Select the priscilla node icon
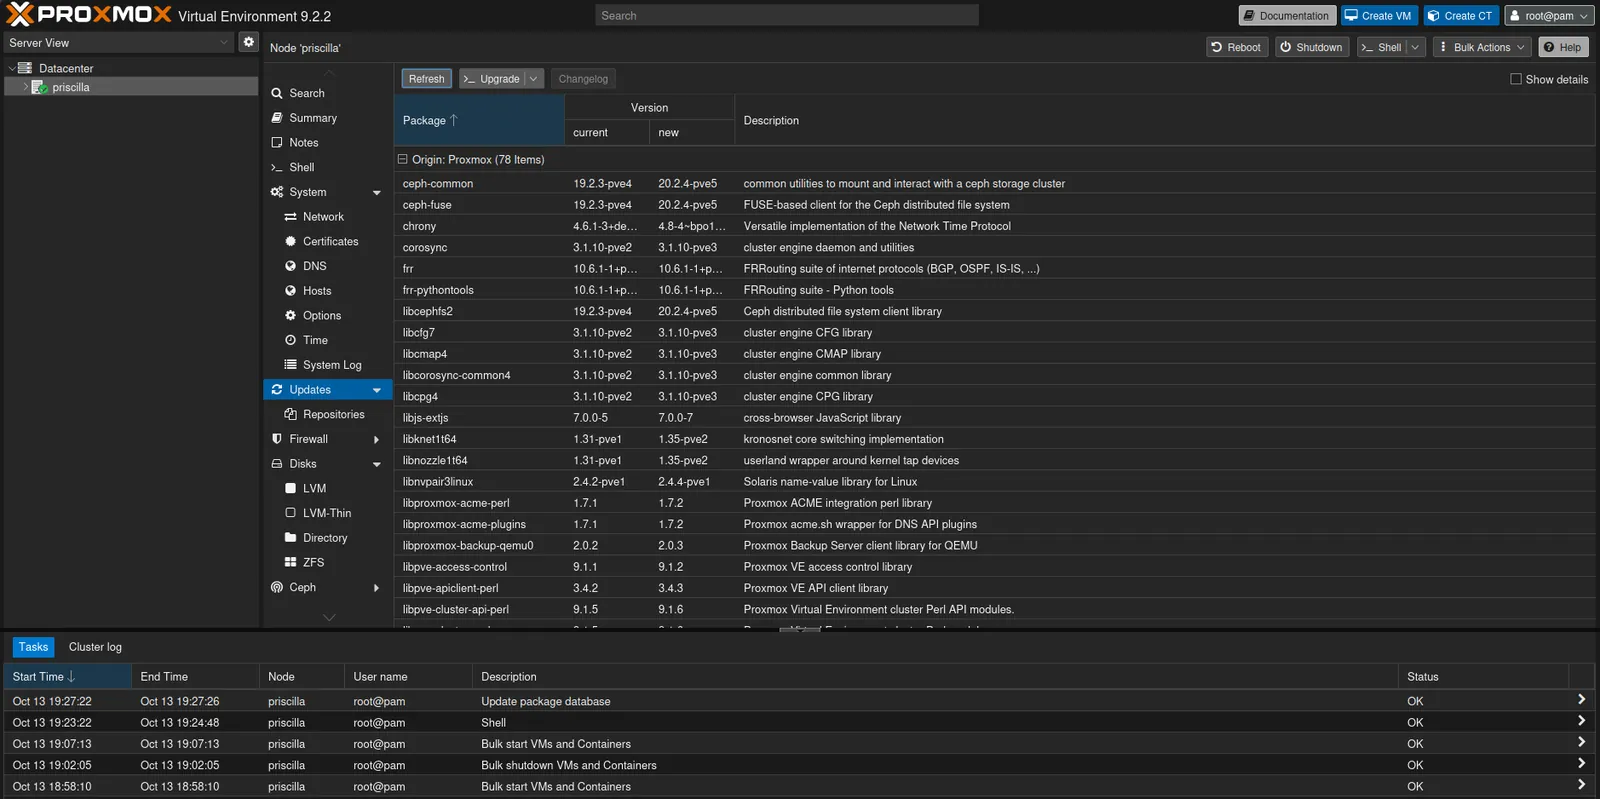Screen dimensions: 1600x799 coord(39,87)
